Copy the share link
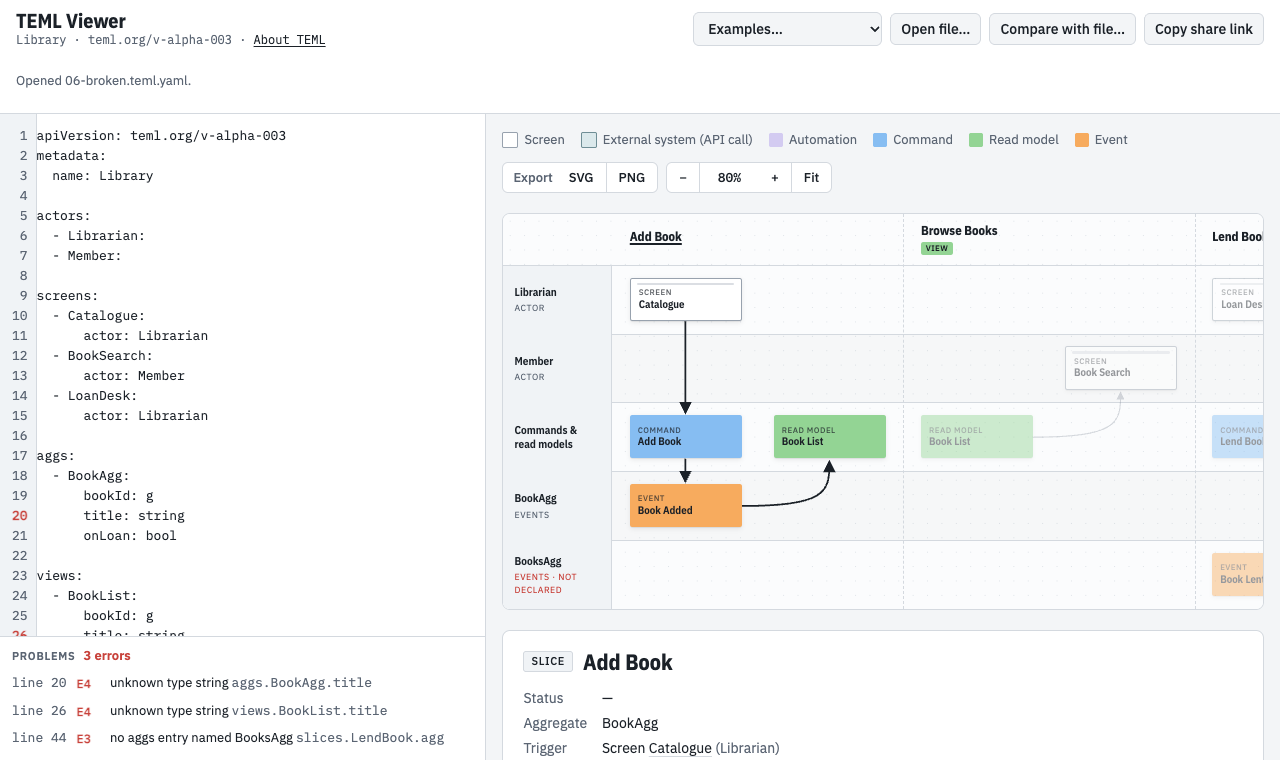 pos(1204,29)
